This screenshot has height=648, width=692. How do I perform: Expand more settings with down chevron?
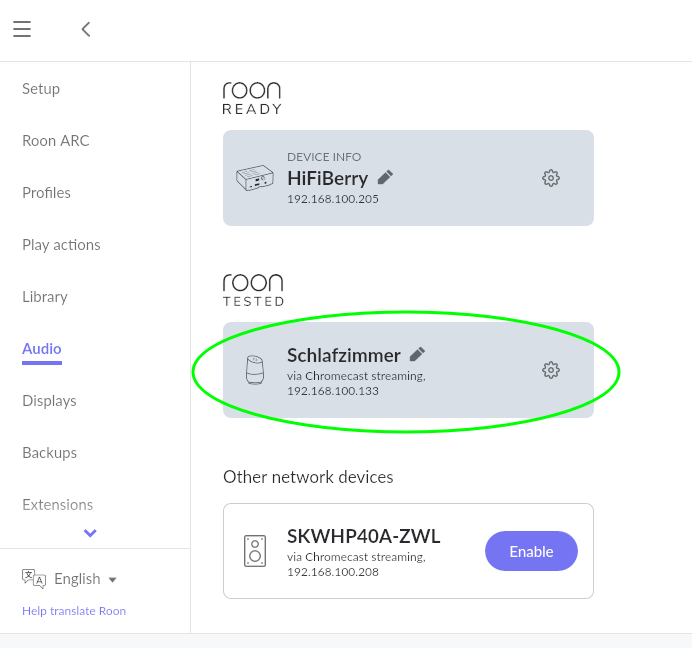90,533
